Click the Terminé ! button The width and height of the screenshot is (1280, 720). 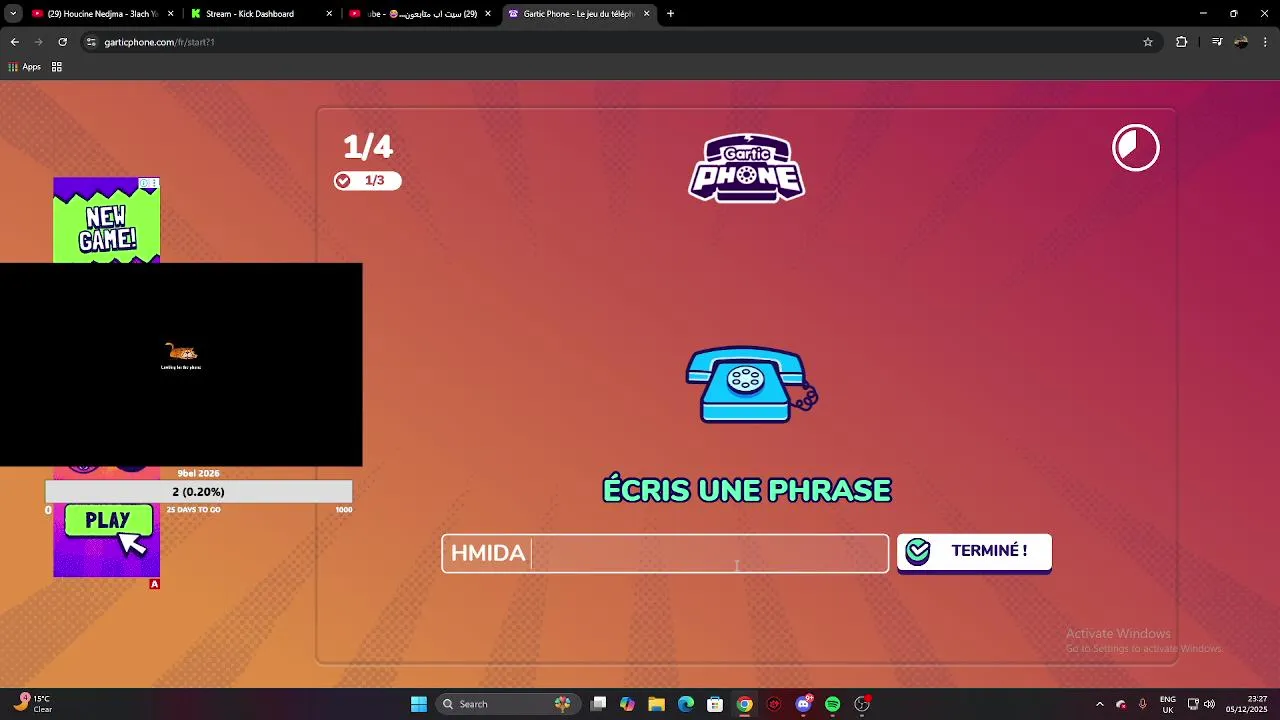pyautogui.click(x=974, y=552)
